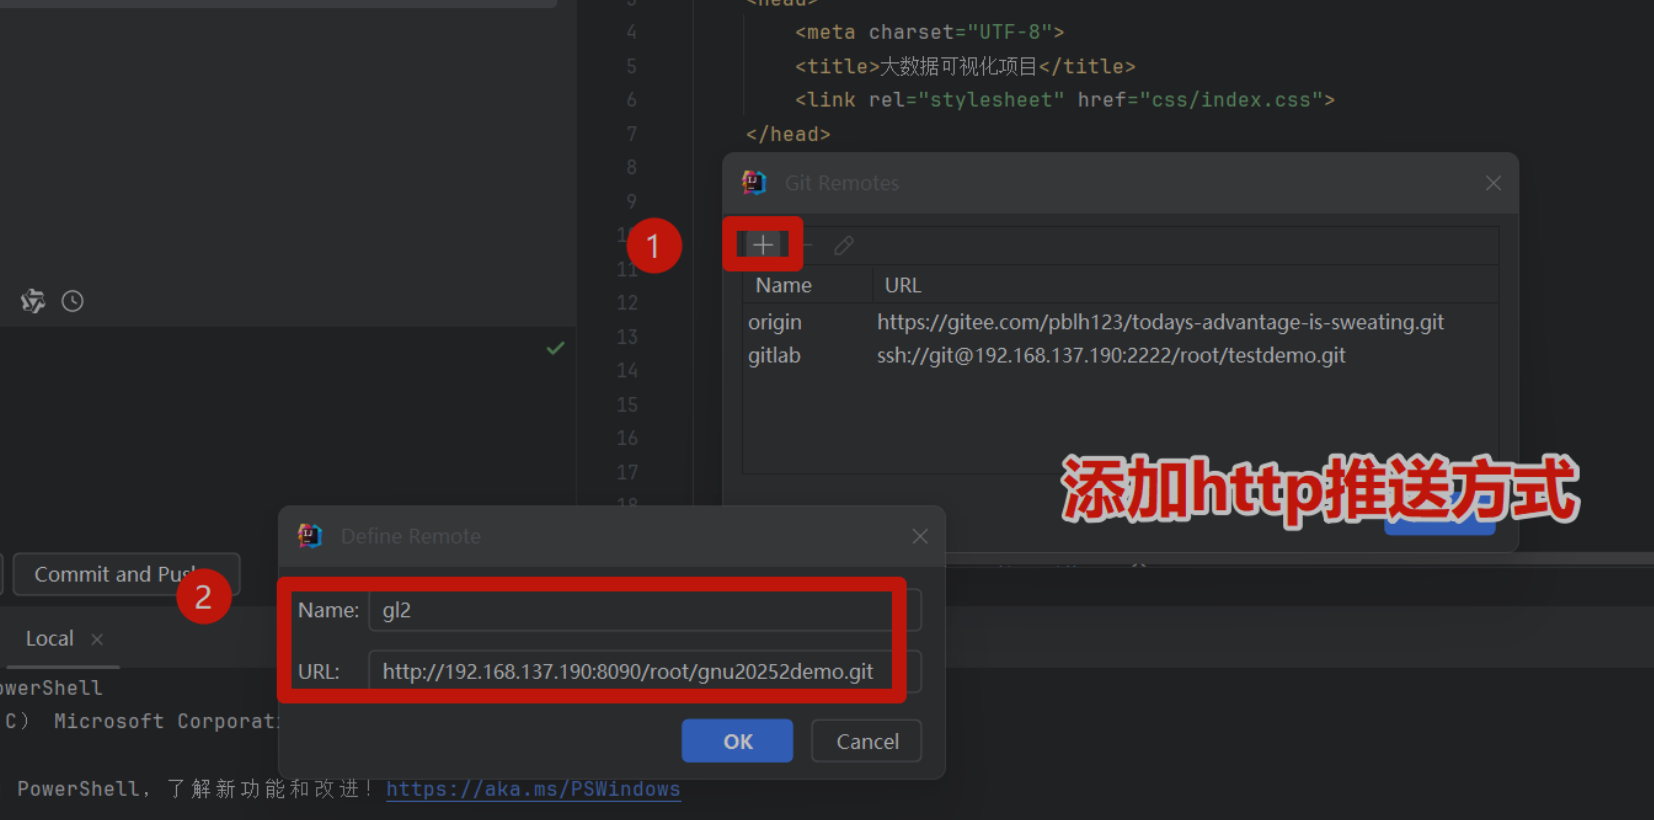Close the Define Remote dialog

(920, 536)
